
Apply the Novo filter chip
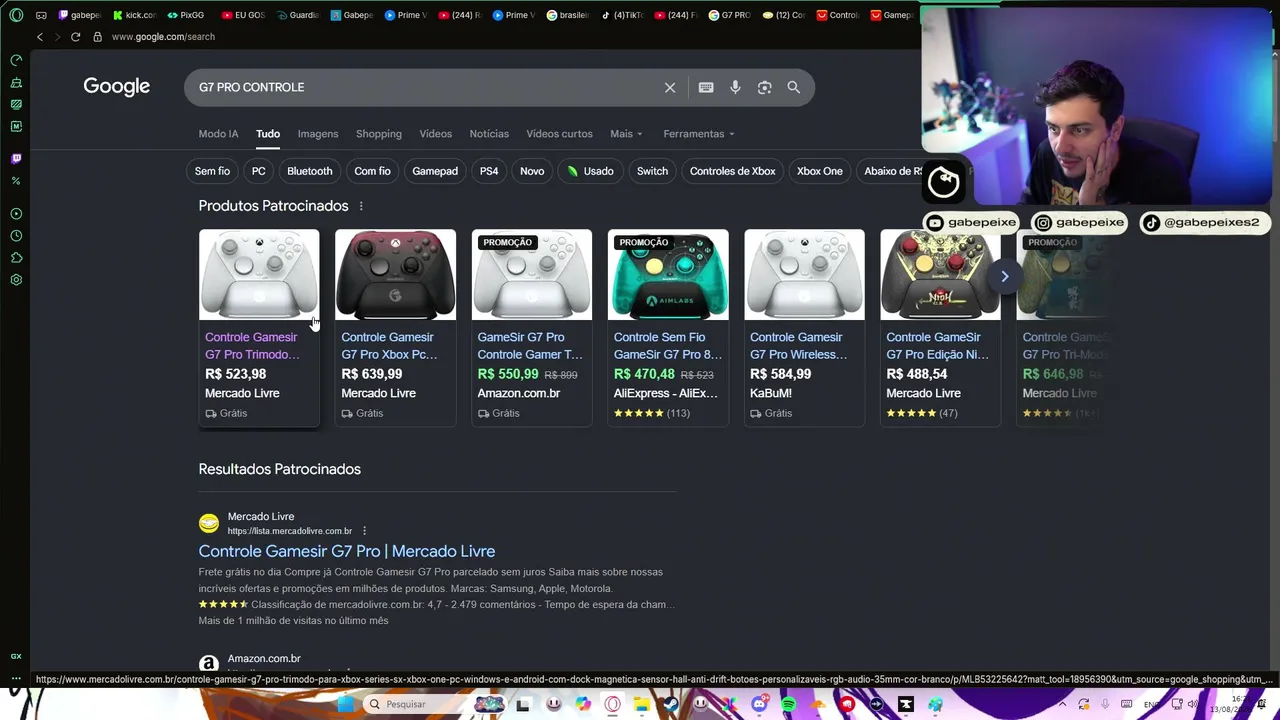click(532, 171)
